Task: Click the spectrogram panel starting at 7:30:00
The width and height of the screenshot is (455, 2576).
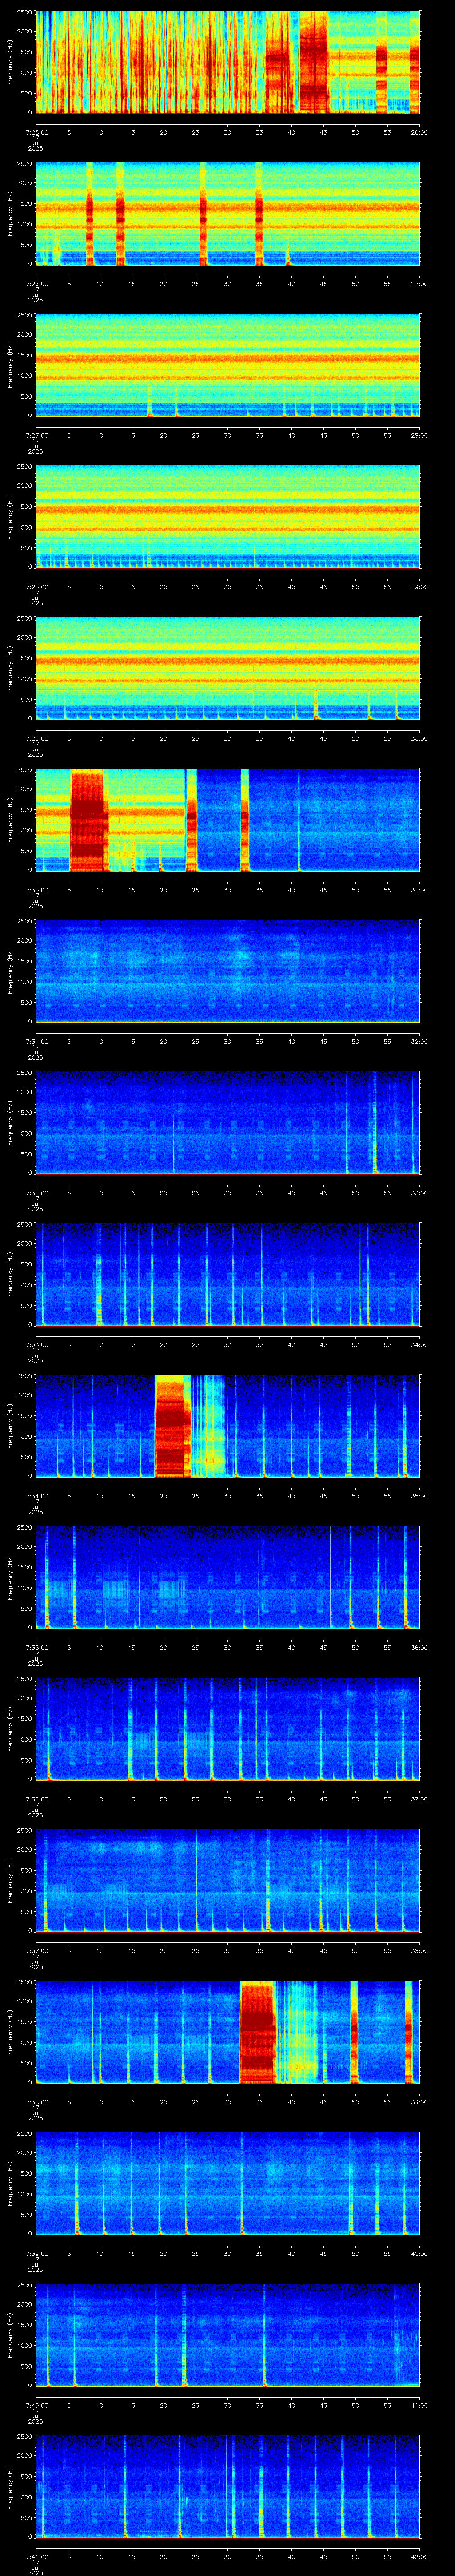Action: pyautogui.click(x=227, y=819)
